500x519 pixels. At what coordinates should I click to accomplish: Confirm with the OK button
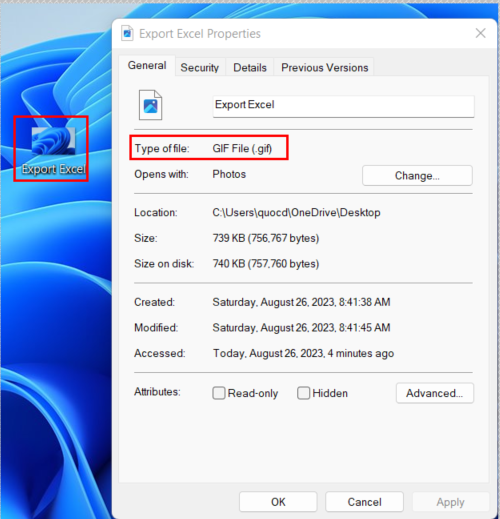point(278,502)
